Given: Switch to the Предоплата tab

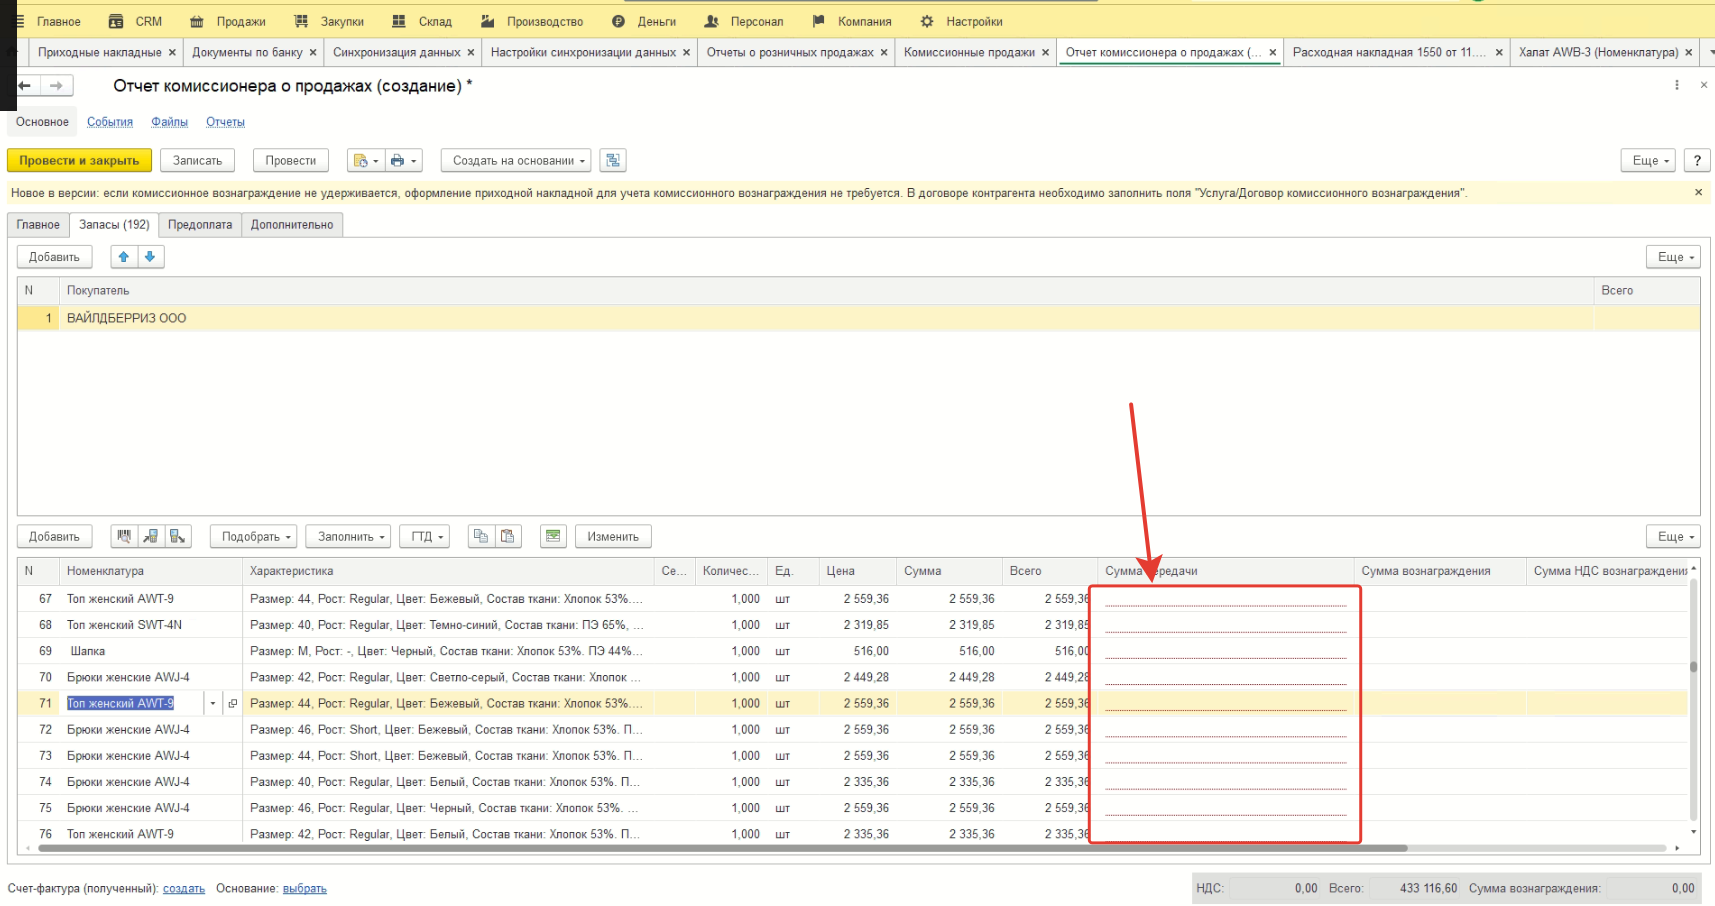Looking at the screenshot, I should coord(200,225).
